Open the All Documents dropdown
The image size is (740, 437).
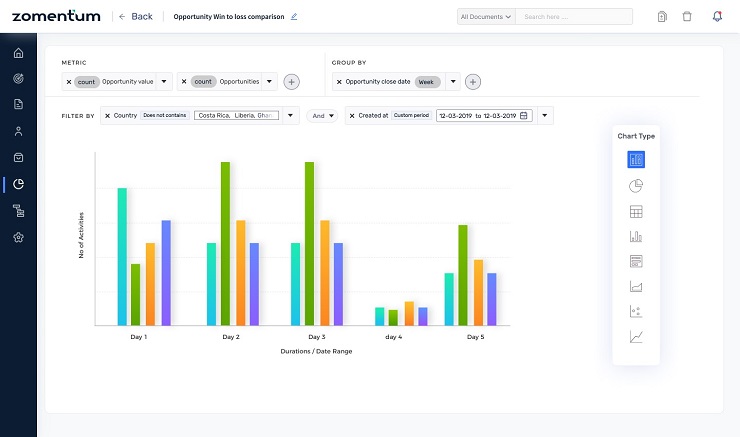[486, 17]
